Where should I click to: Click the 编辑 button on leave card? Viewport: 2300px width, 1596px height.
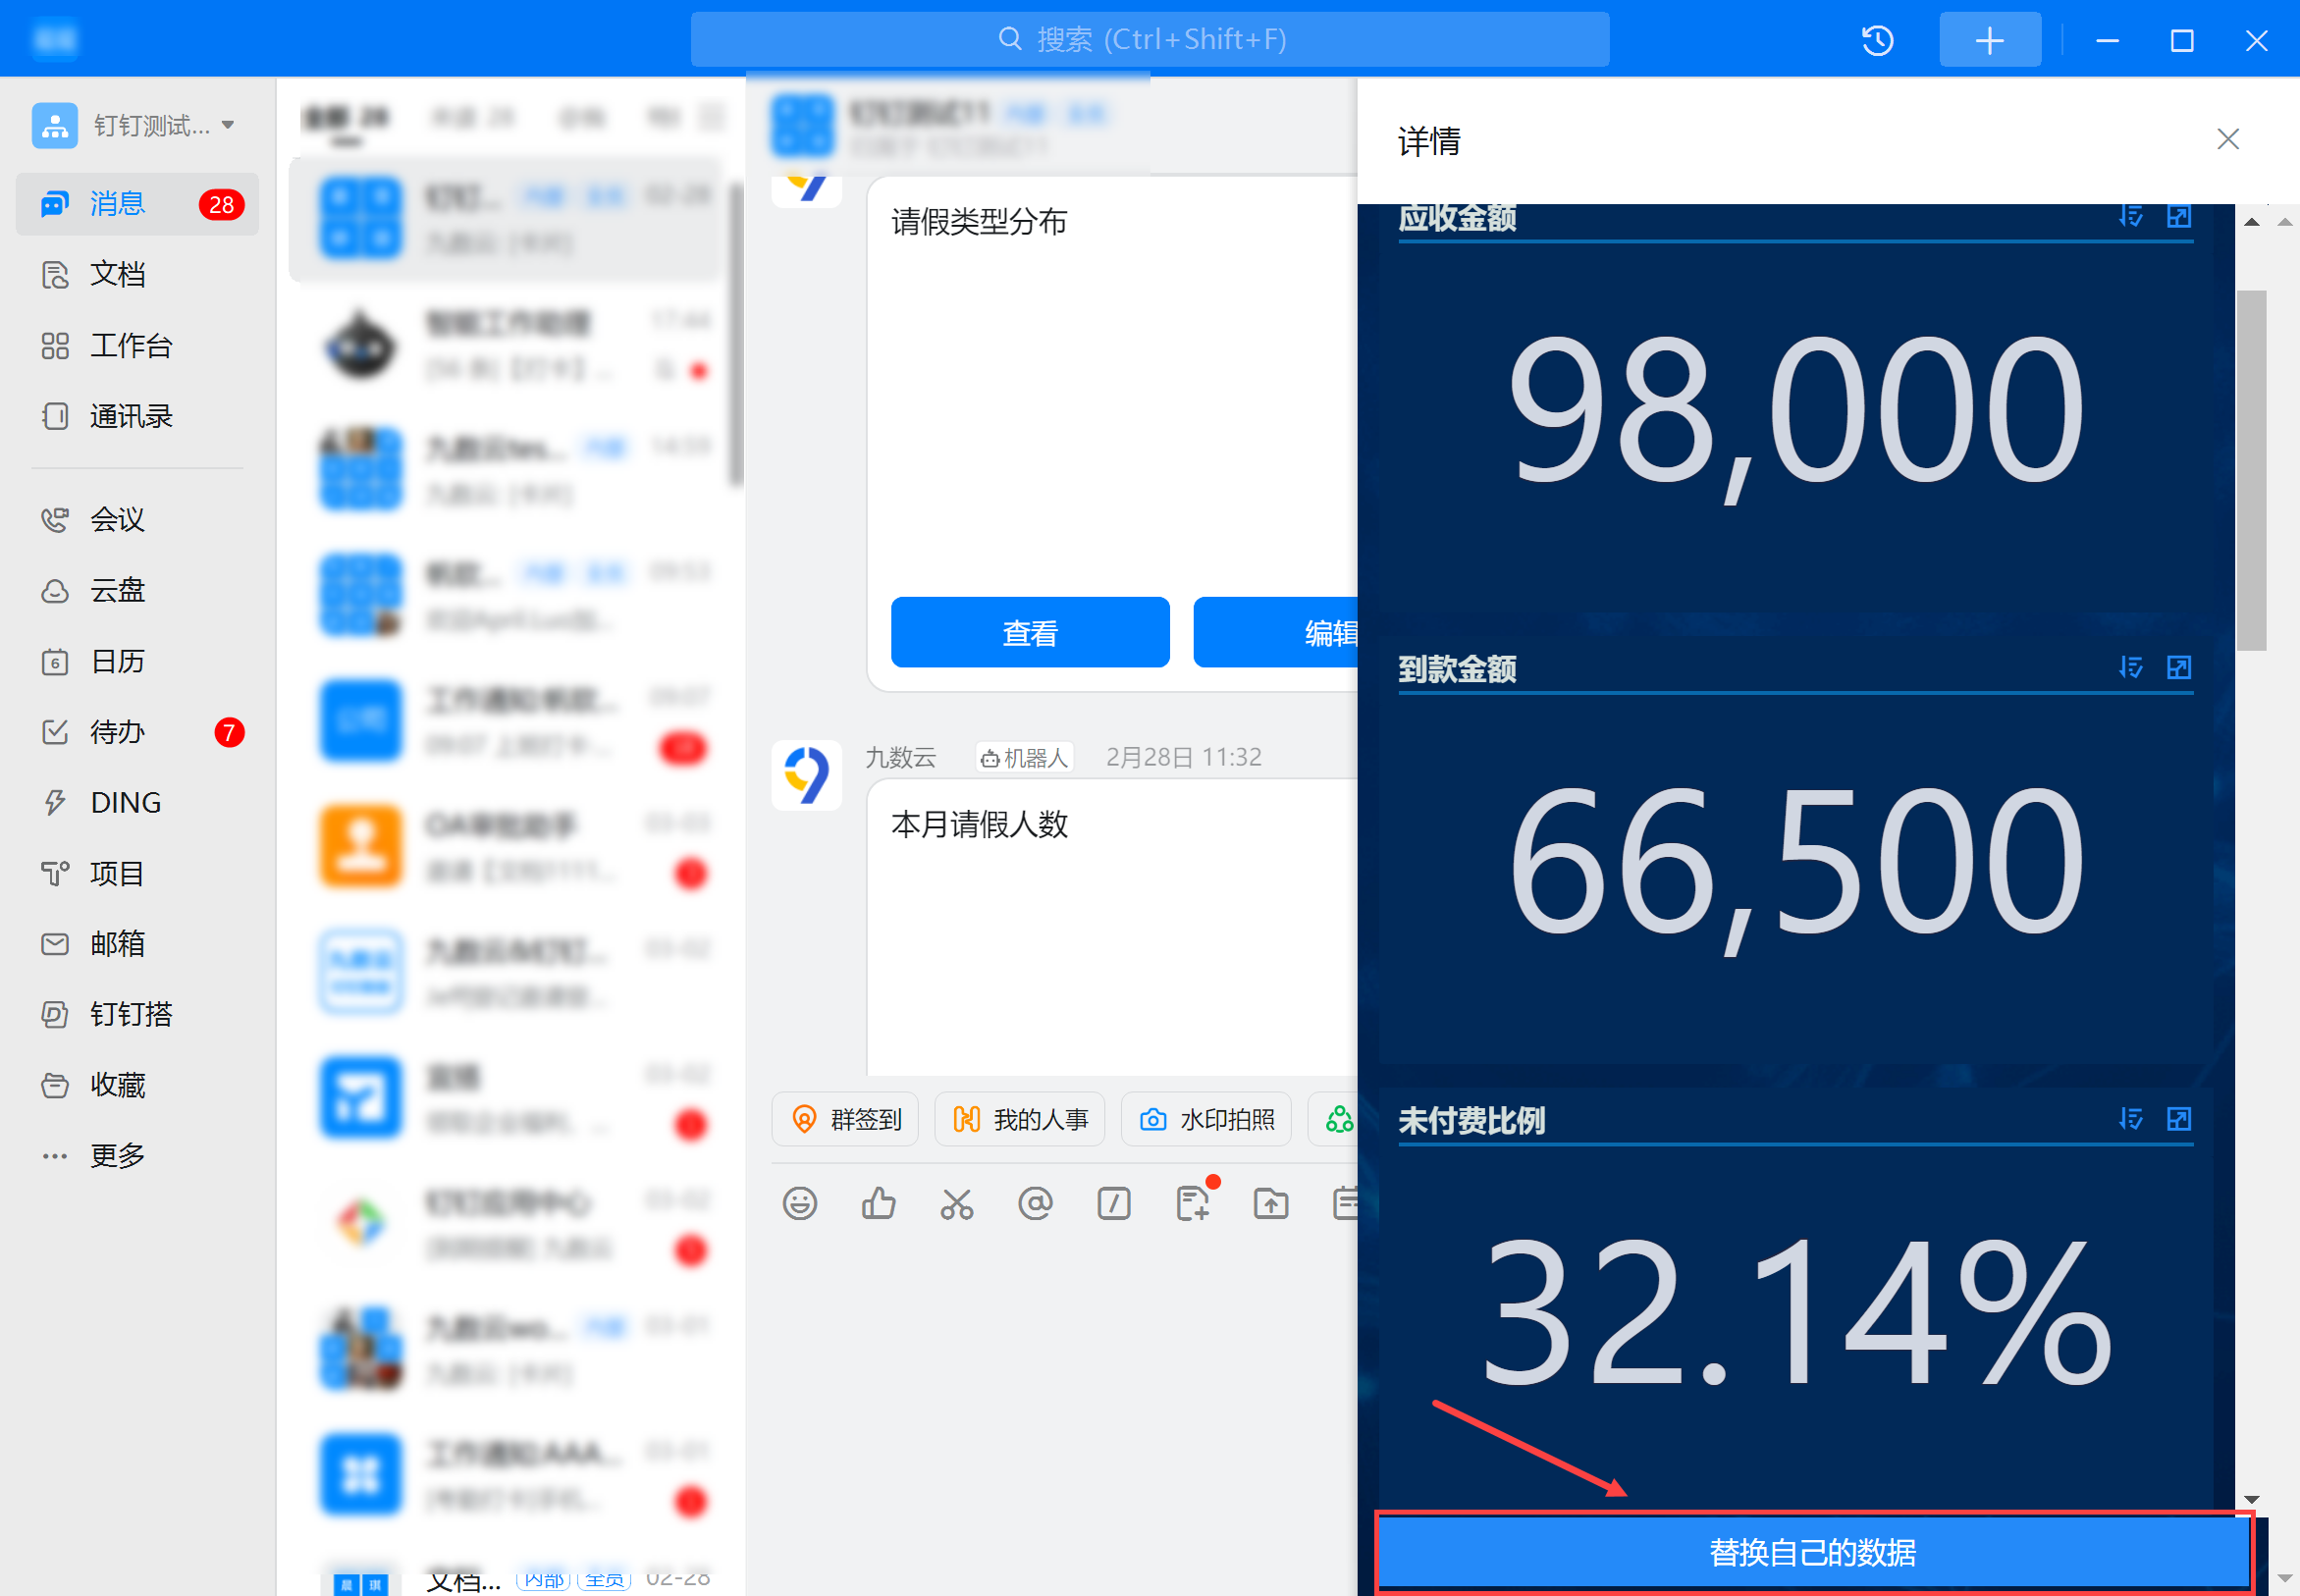coord(1276,632)
